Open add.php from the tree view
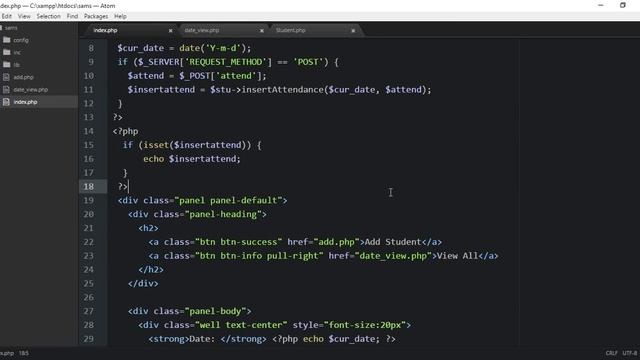 pyautogui.click(x=23, y=77)
